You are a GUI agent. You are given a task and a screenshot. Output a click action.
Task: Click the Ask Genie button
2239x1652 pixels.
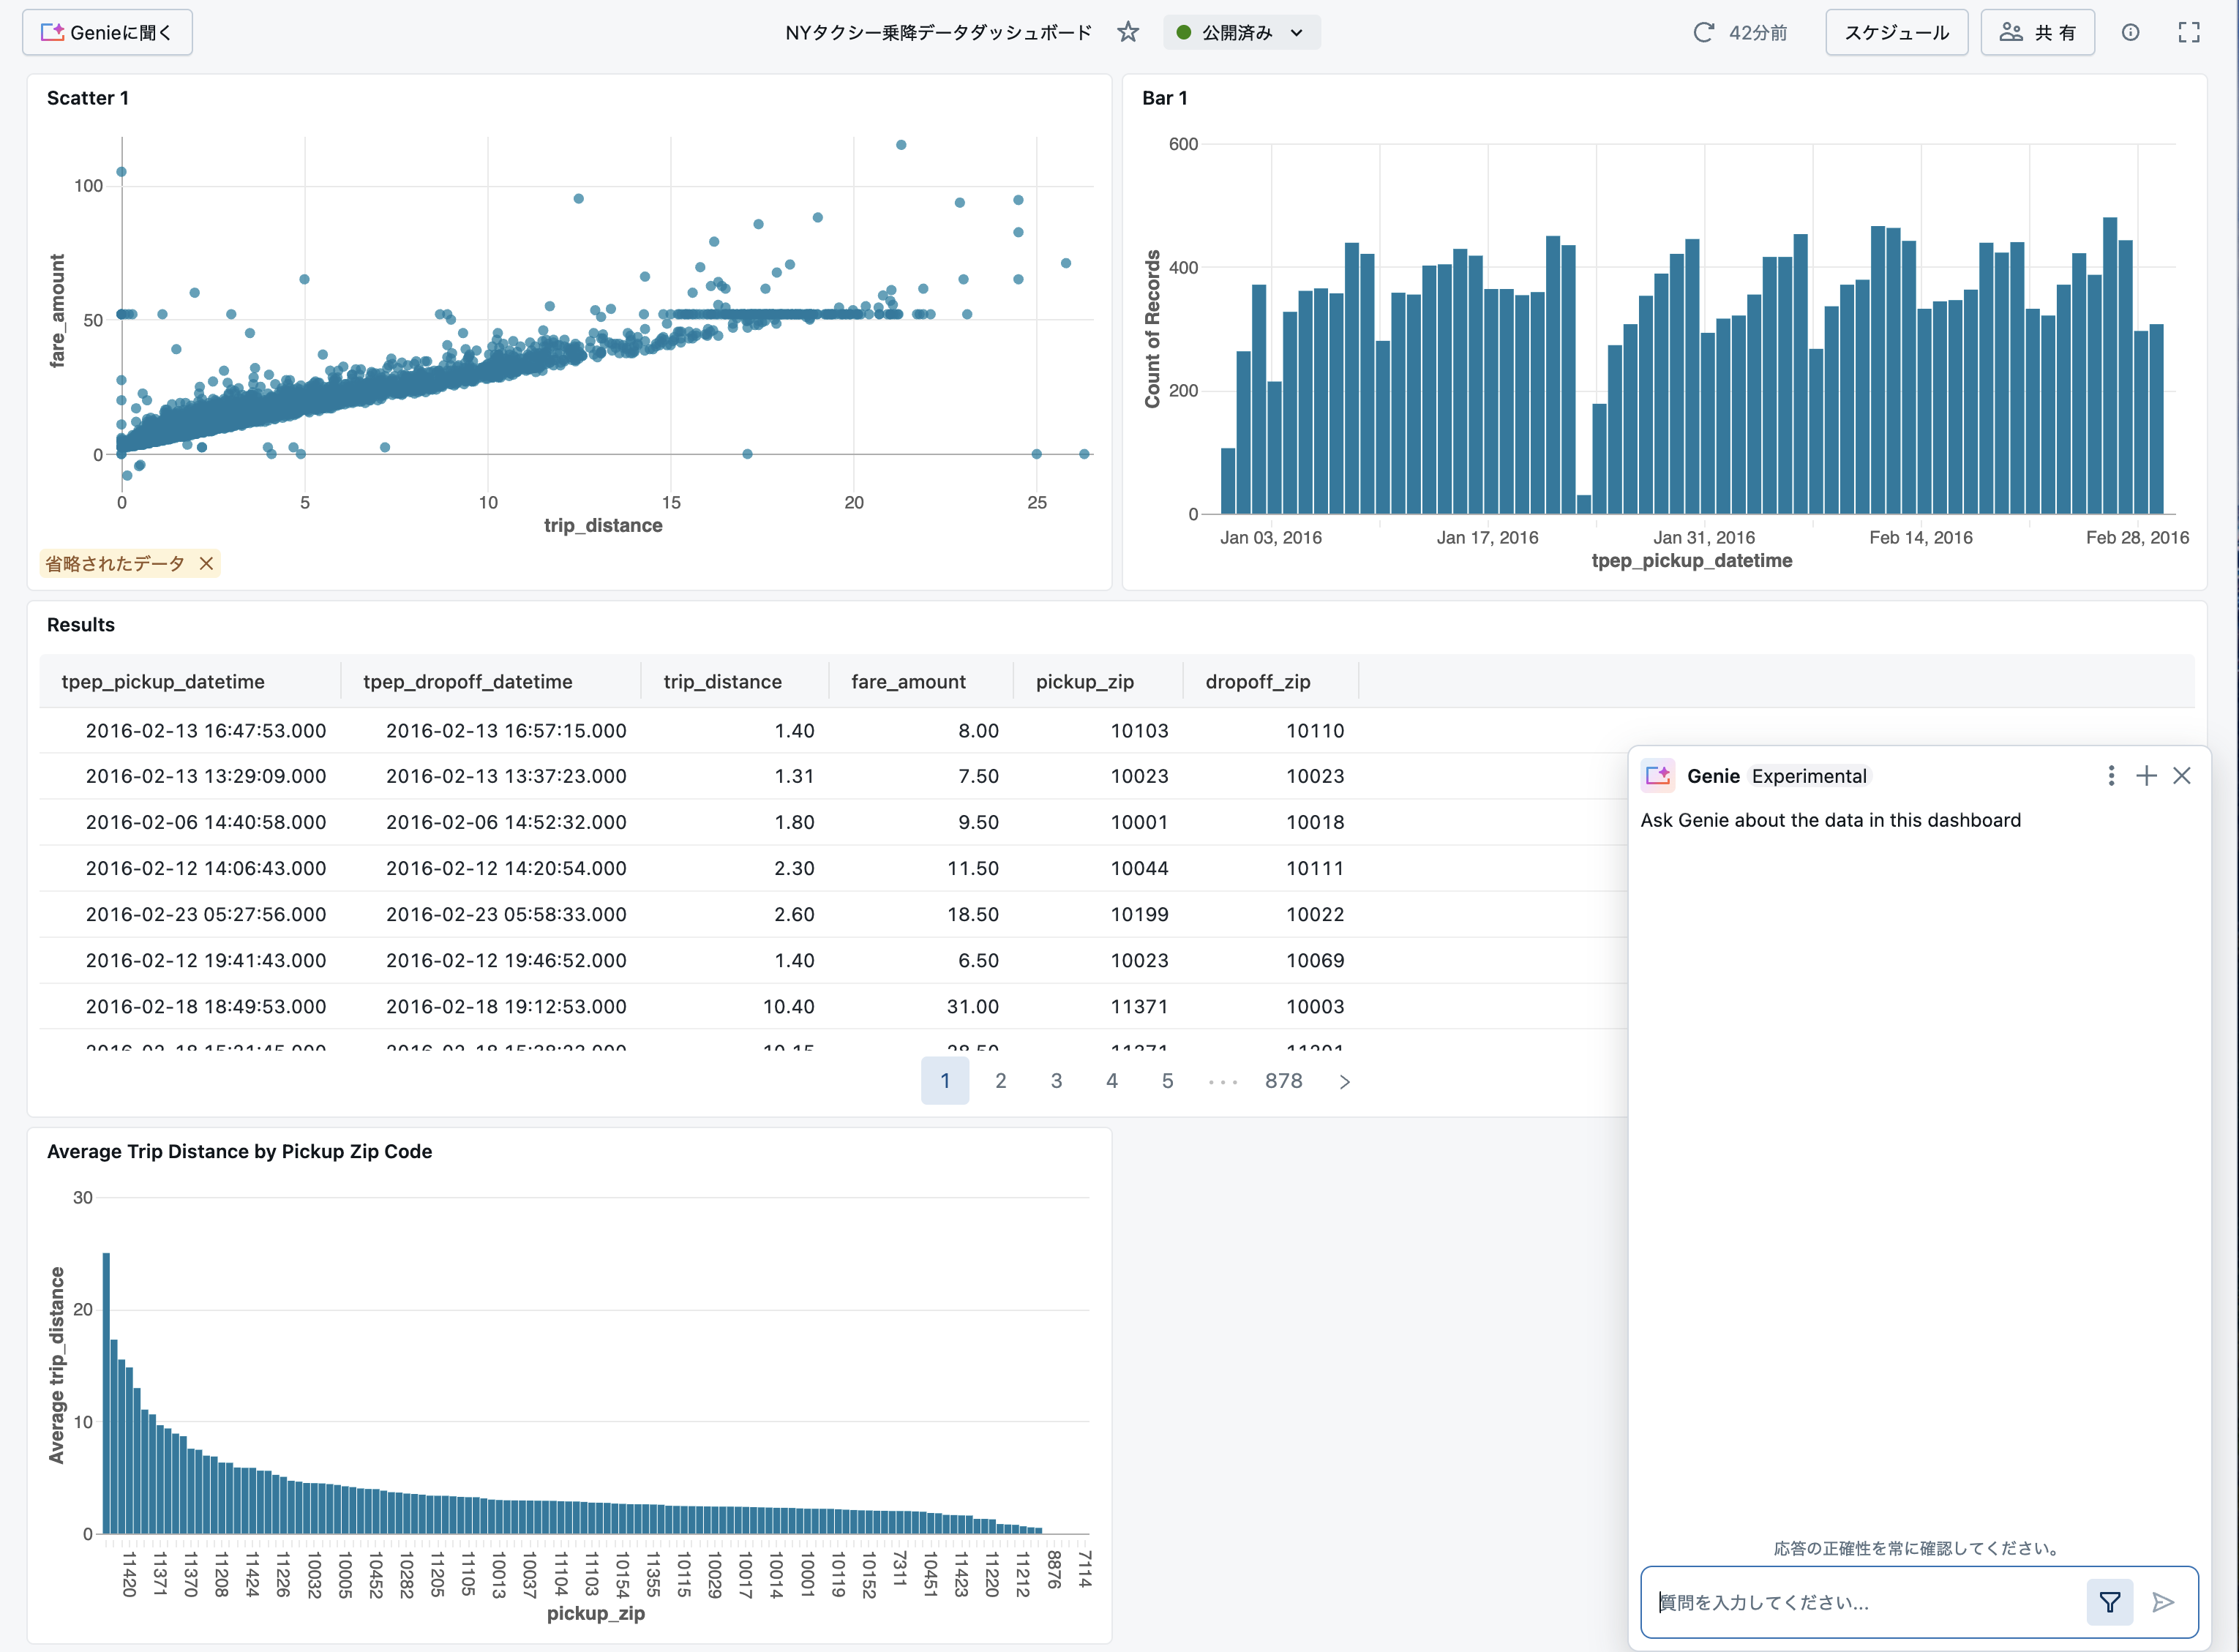107,33
